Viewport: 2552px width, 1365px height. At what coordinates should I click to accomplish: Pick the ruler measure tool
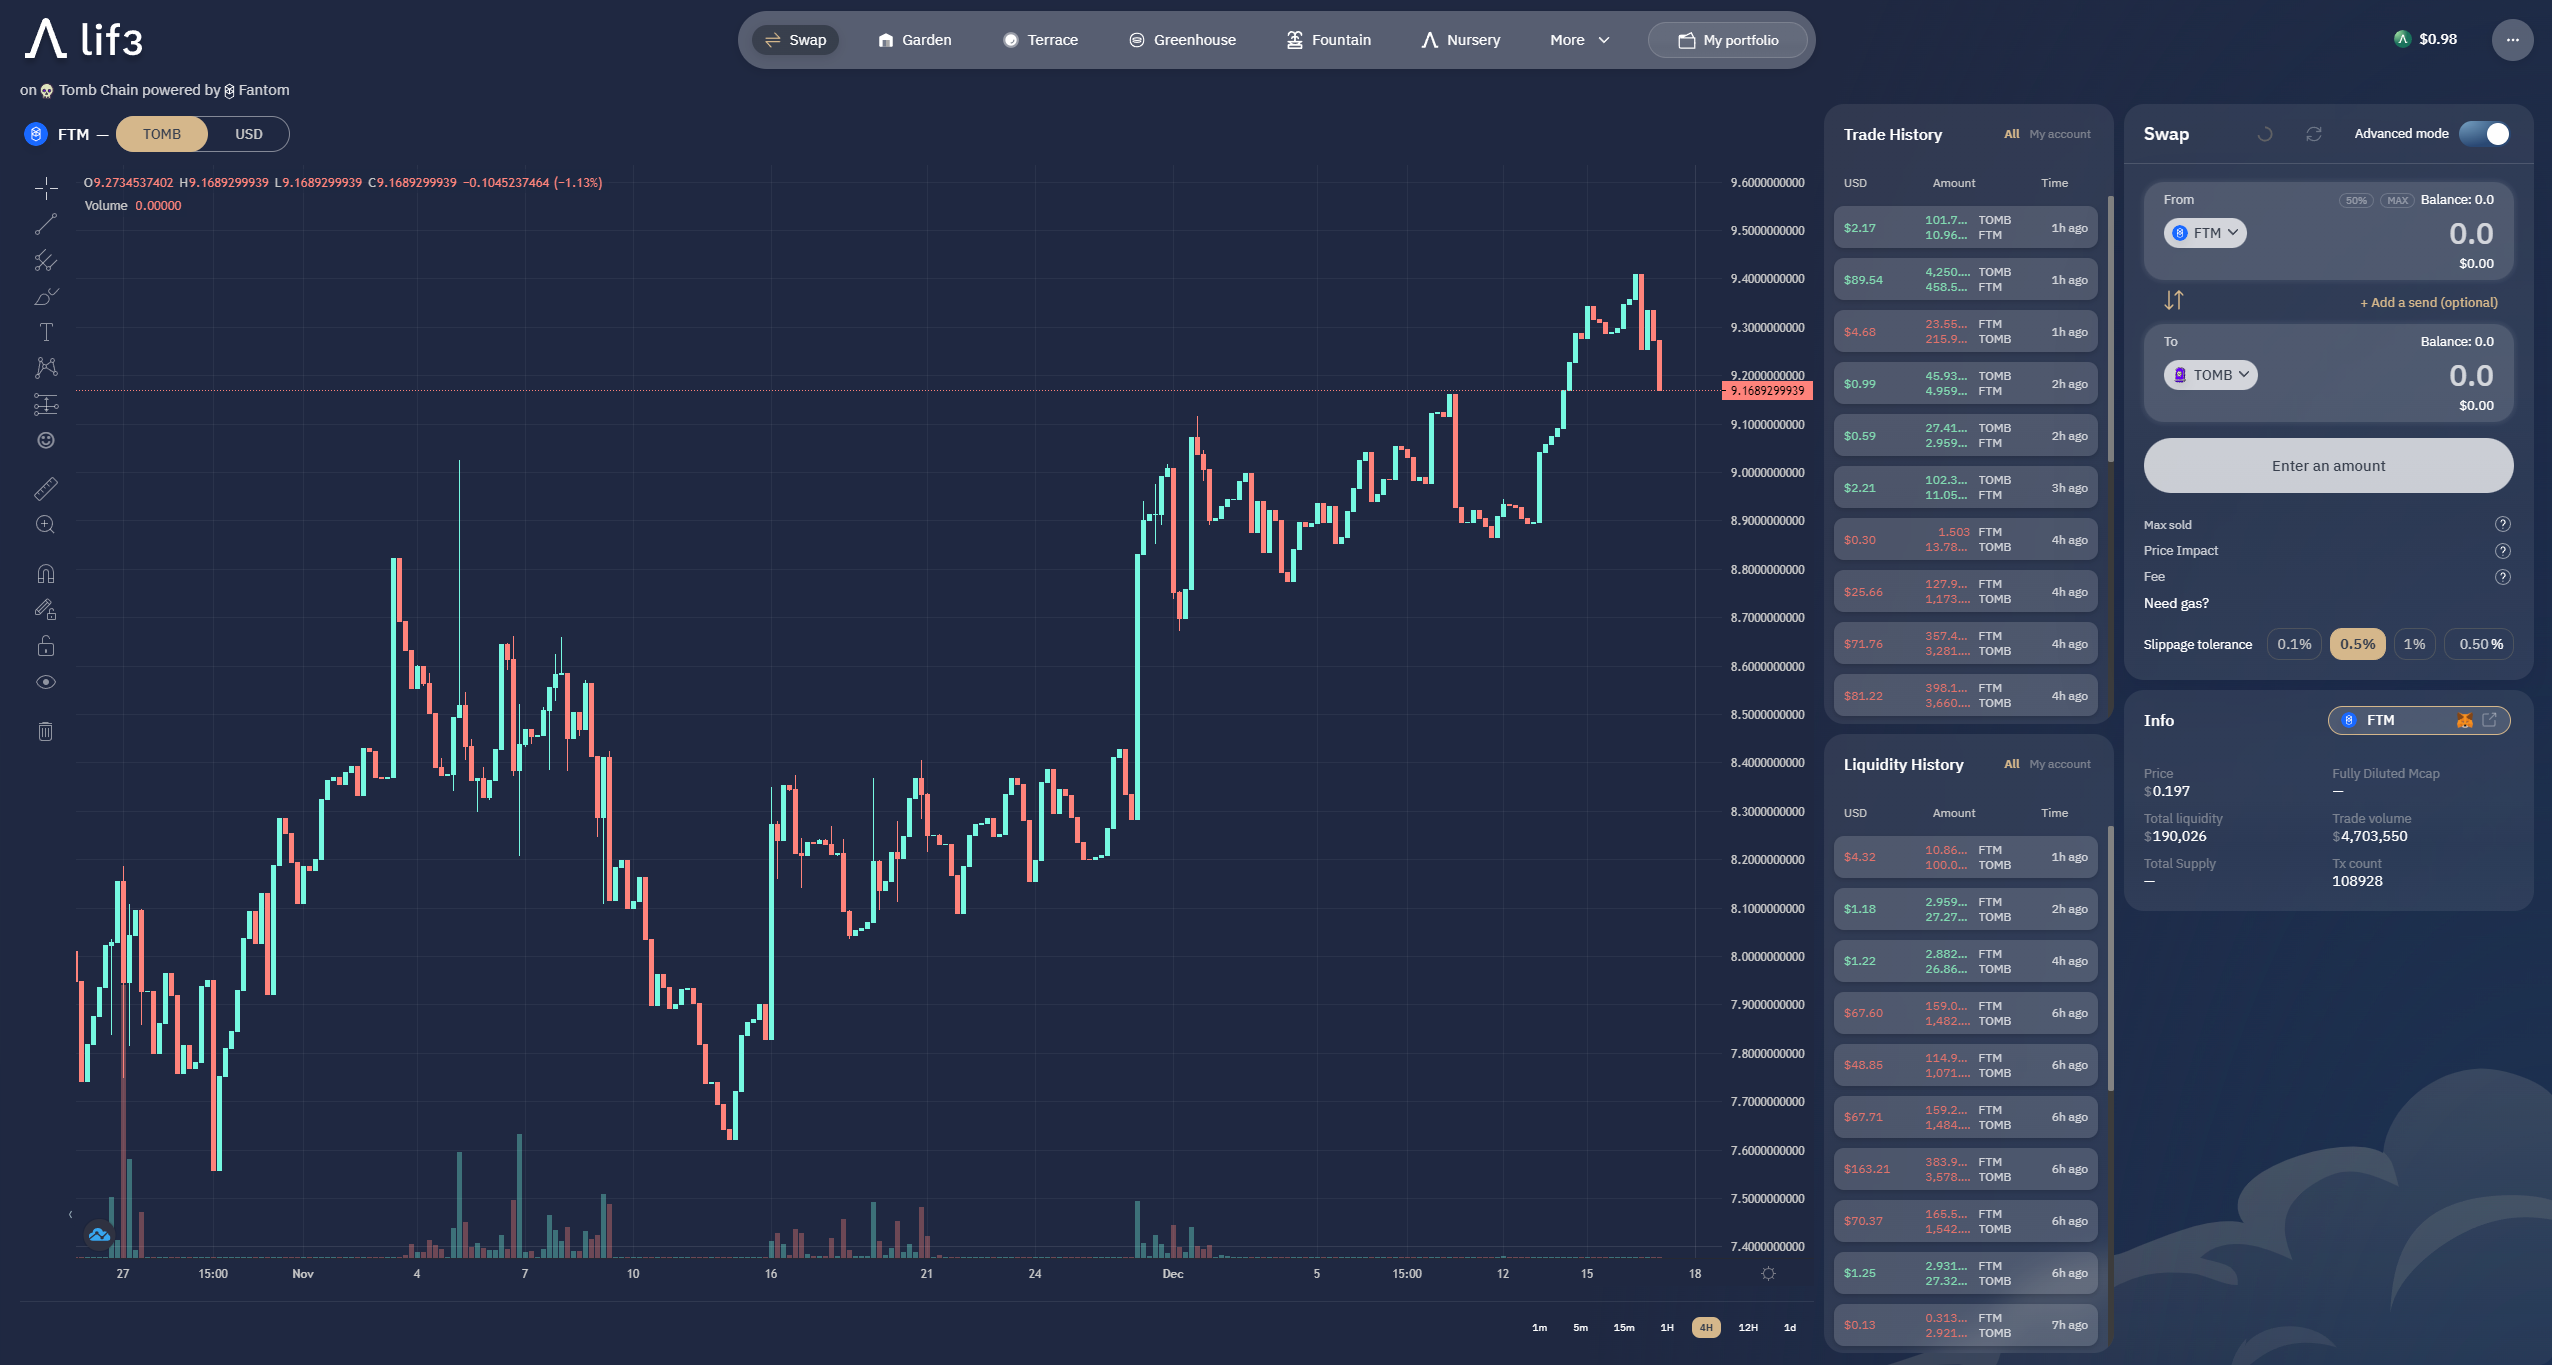[46, 488]
